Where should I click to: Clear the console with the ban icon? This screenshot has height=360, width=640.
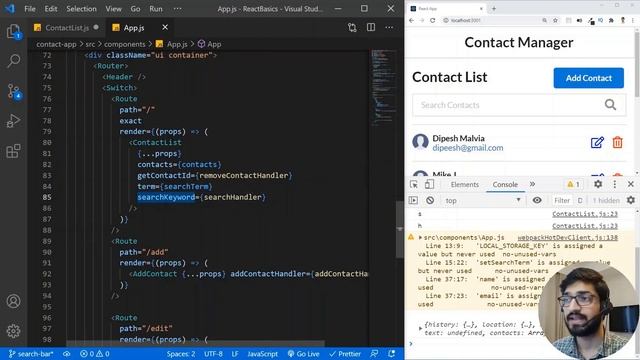[430, 200]
